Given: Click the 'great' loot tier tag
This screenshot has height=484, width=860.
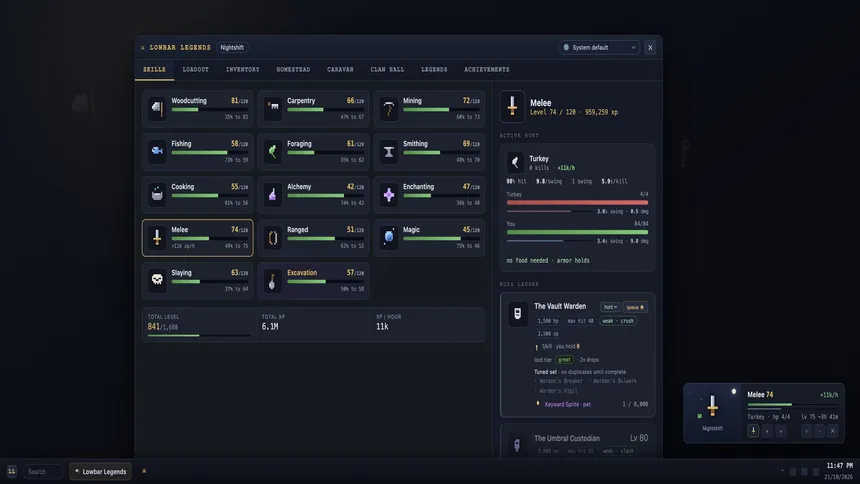Looking at the screenshot, I should click(x=564, y=360).
